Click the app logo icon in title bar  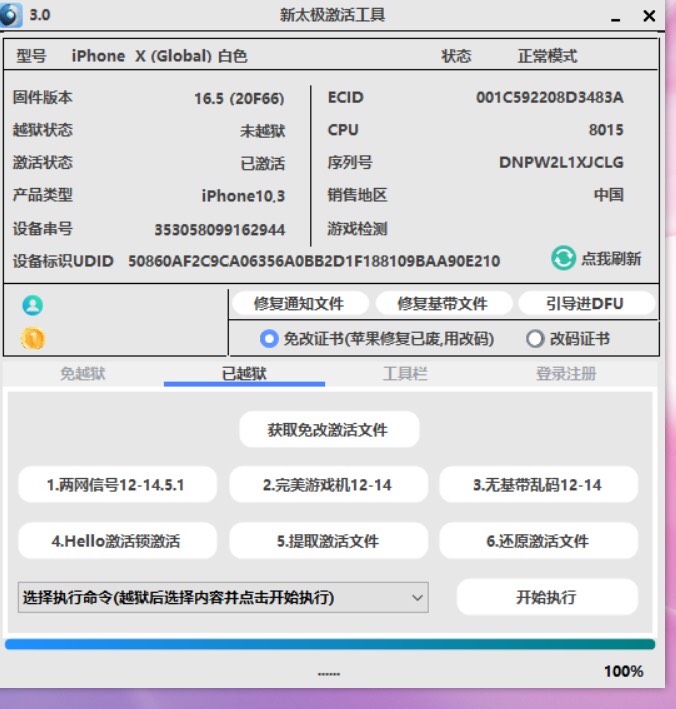[x=10, y=14]
